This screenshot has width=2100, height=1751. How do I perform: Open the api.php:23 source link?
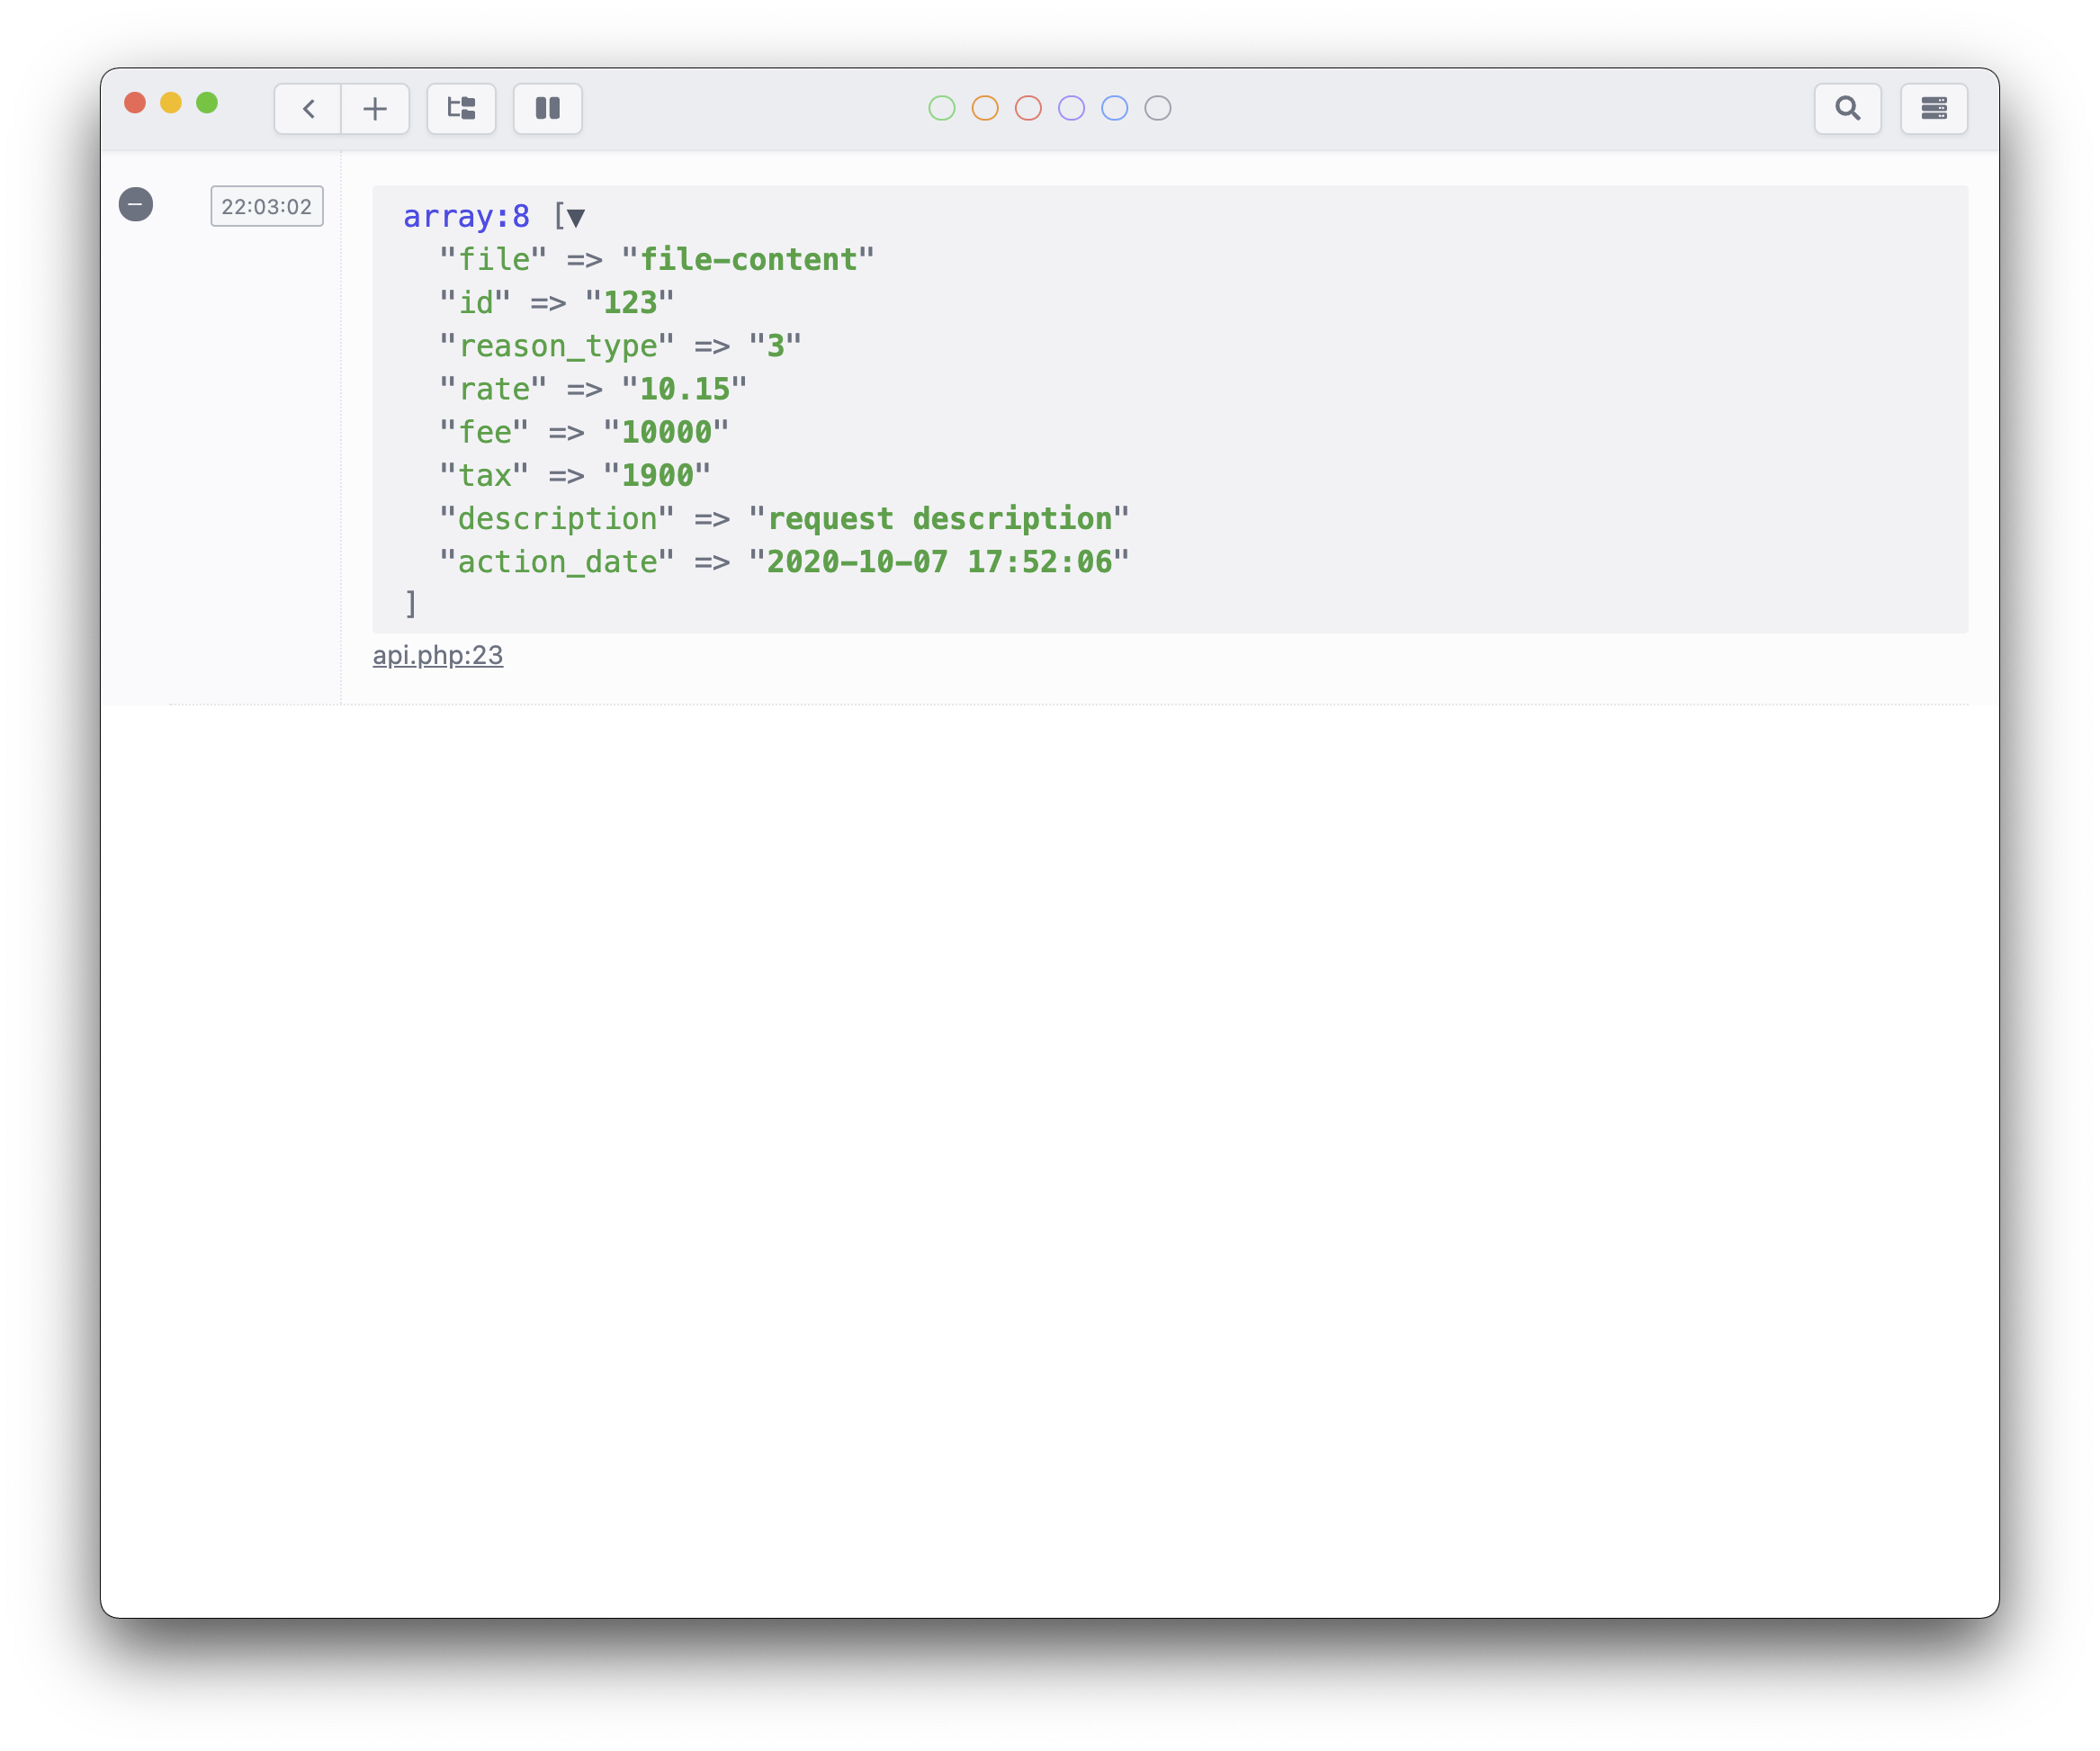pos(438,655)
